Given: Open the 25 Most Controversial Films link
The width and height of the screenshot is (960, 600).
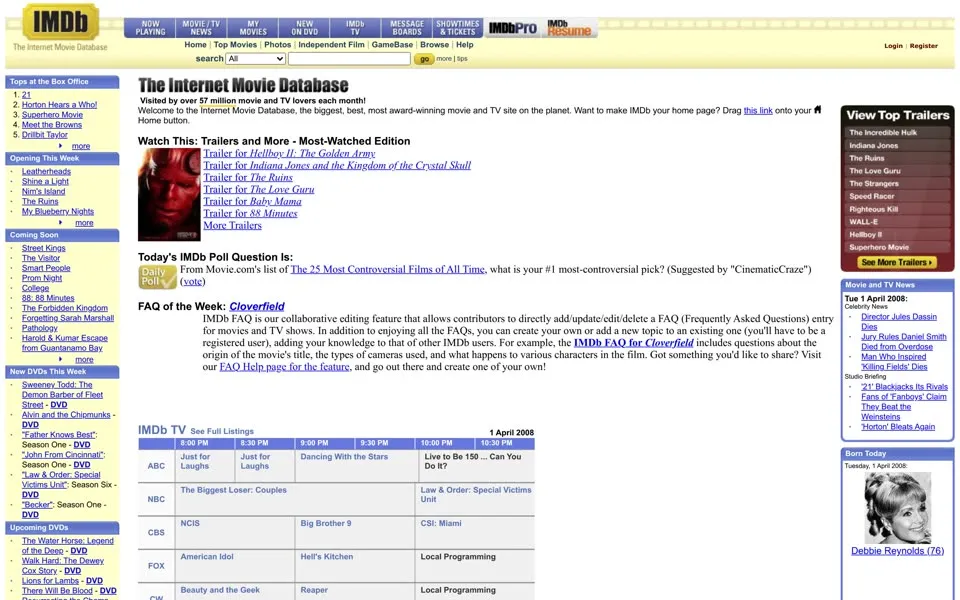Looking at the screenshot, I should 388,269.
